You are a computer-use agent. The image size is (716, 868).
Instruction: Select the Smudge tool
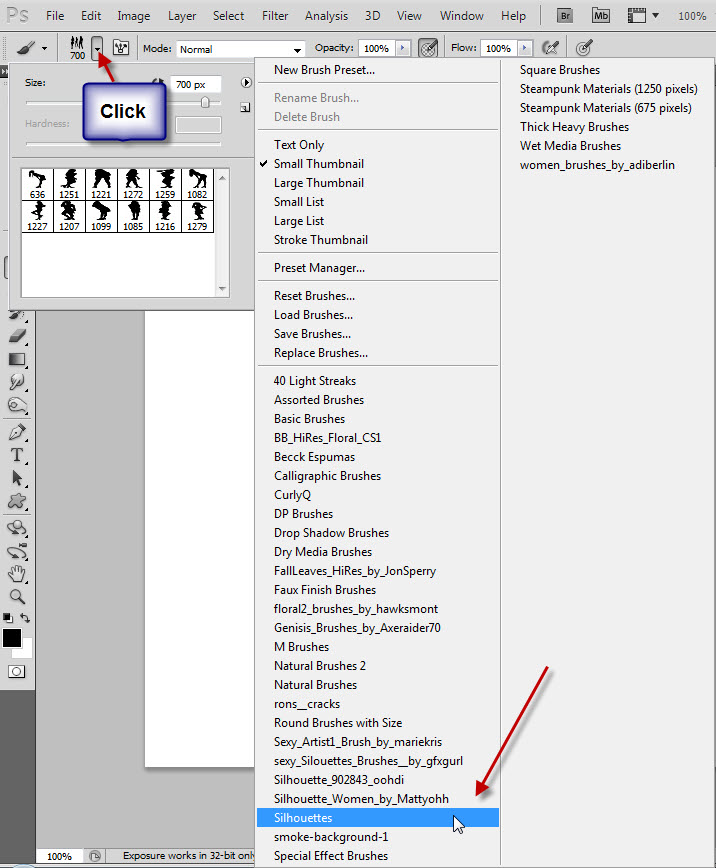click(17, 382)
